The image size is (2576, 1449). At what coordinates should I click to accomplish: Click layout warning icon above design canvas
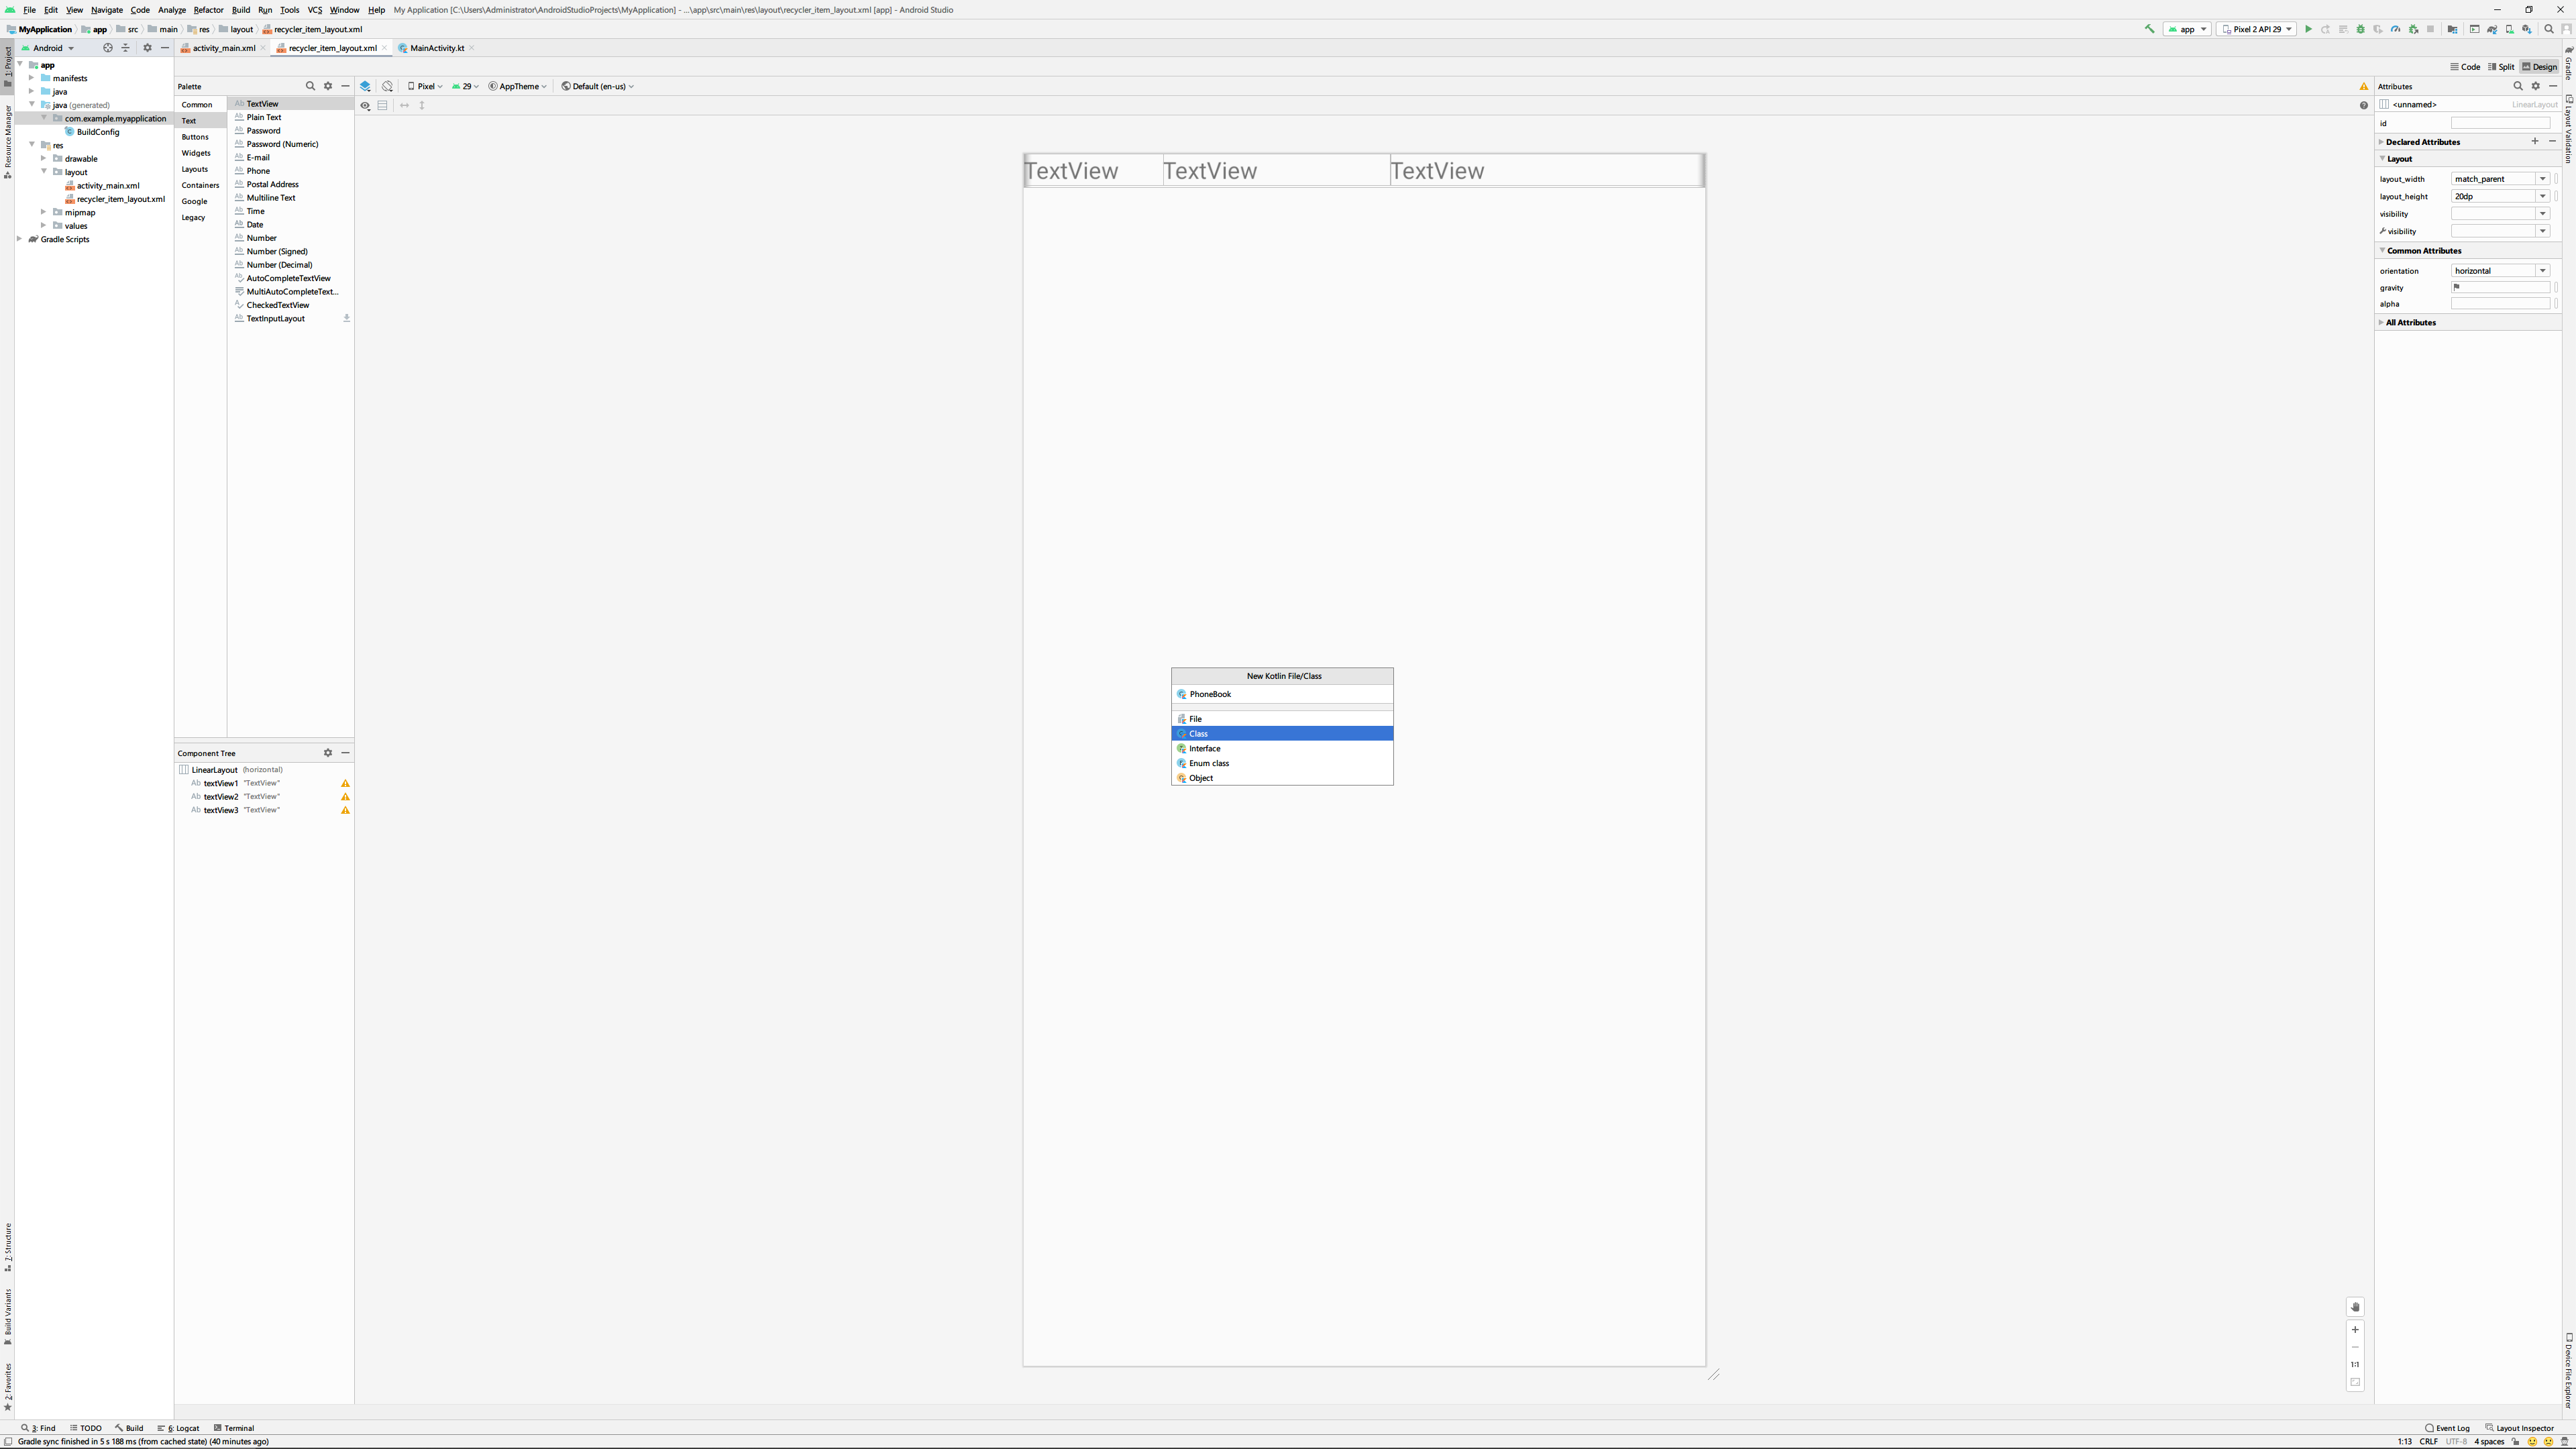coord(2364,86)
